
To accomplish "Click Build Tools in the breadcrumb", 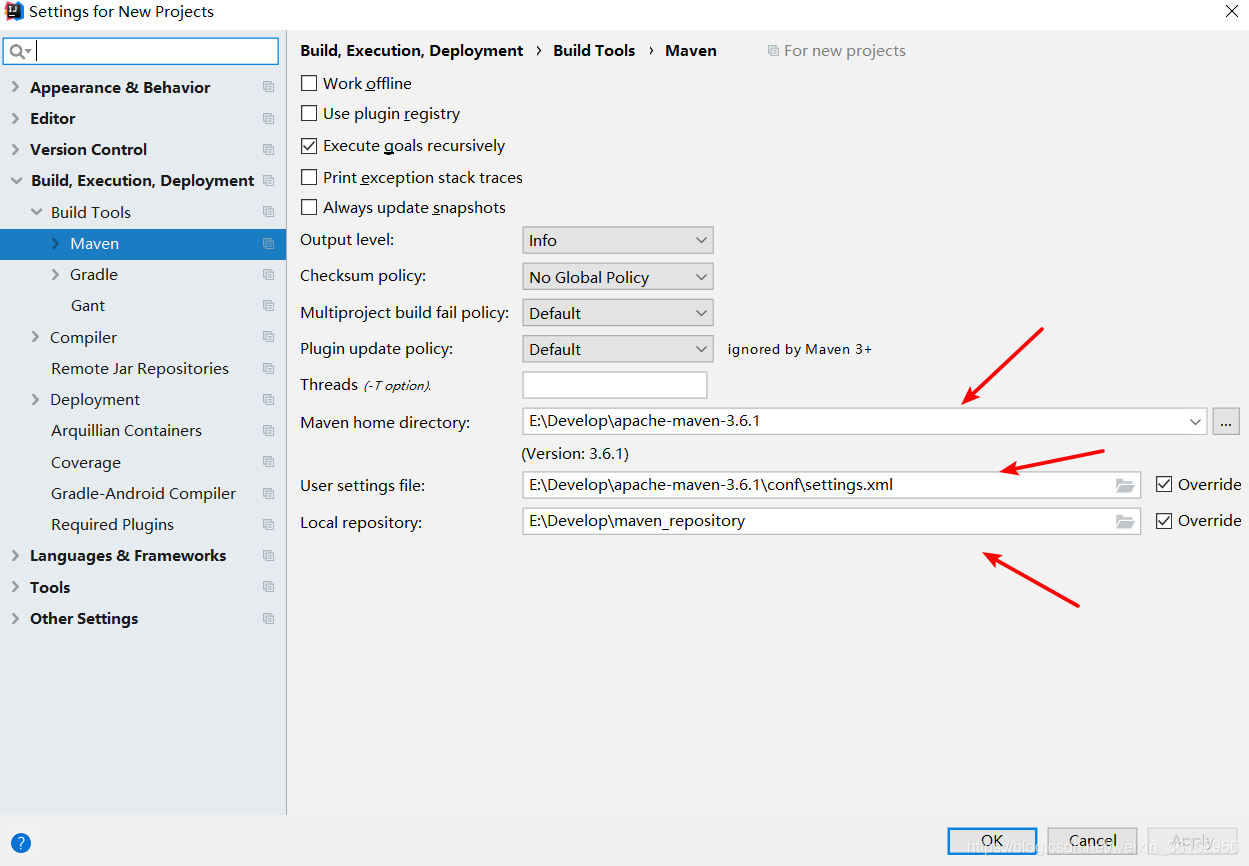I will pos(594,51).
